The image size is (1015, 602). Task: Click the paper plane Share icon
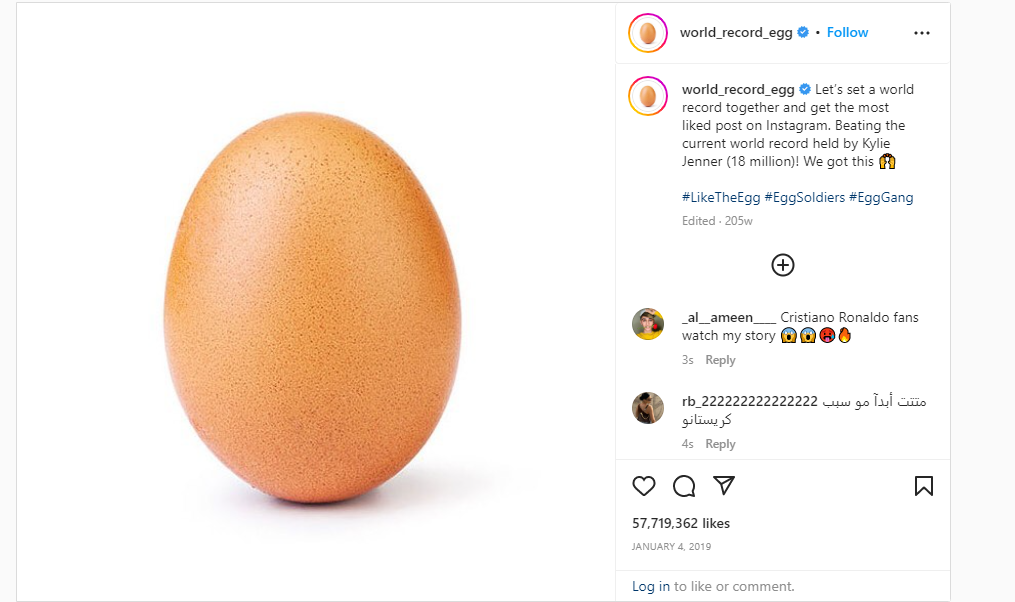(x=724, y=485)
